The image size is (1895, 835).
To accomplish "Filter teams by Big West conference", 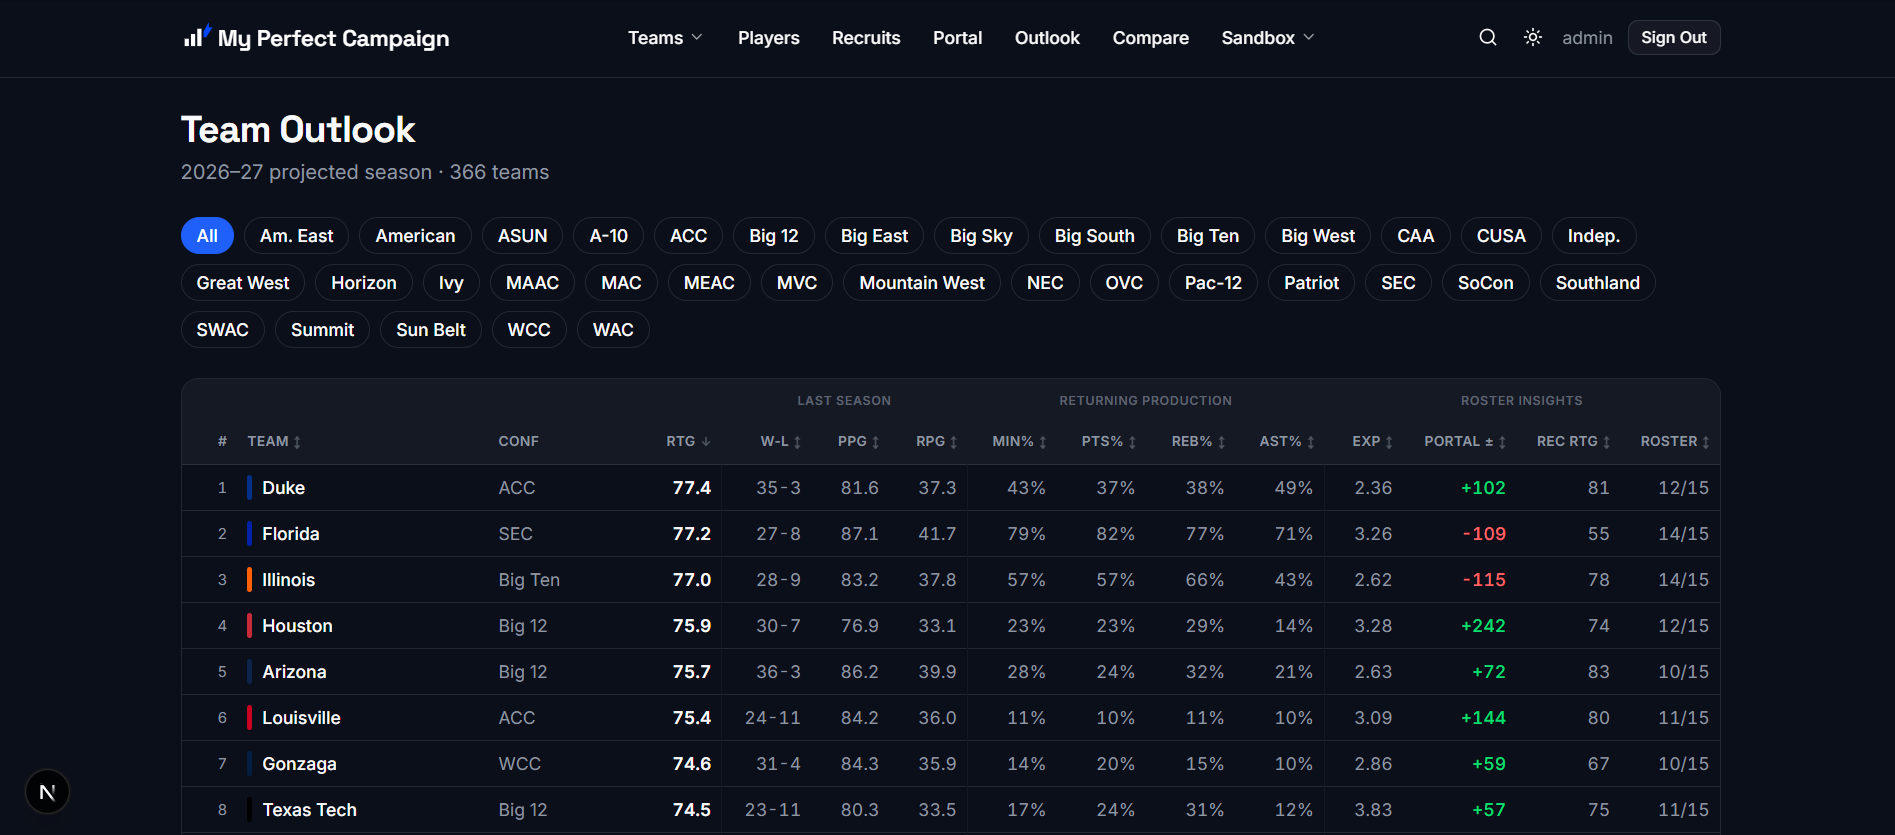I will coord(1318,236).
